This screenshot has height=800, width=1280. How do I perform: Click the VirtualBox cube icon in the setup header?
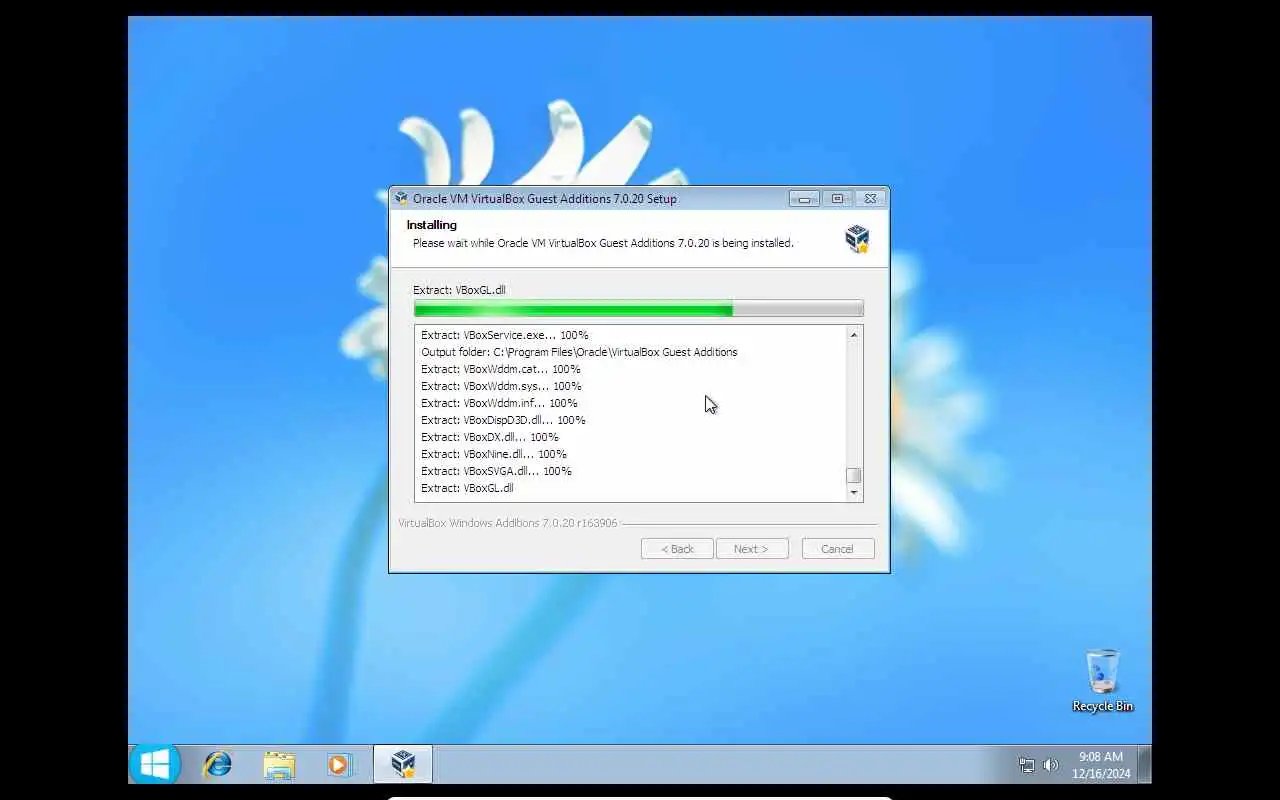[857, 238]
